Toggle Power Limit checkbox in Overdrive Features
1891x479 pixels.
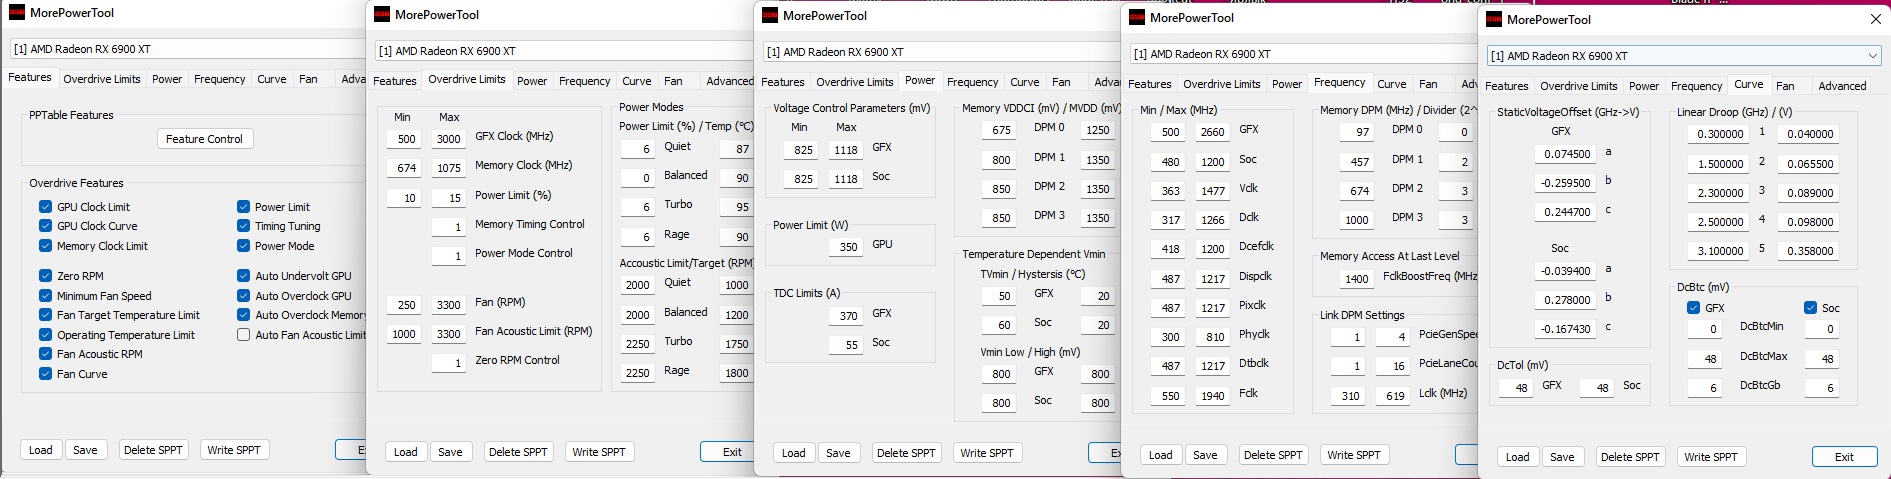(243, 207)
